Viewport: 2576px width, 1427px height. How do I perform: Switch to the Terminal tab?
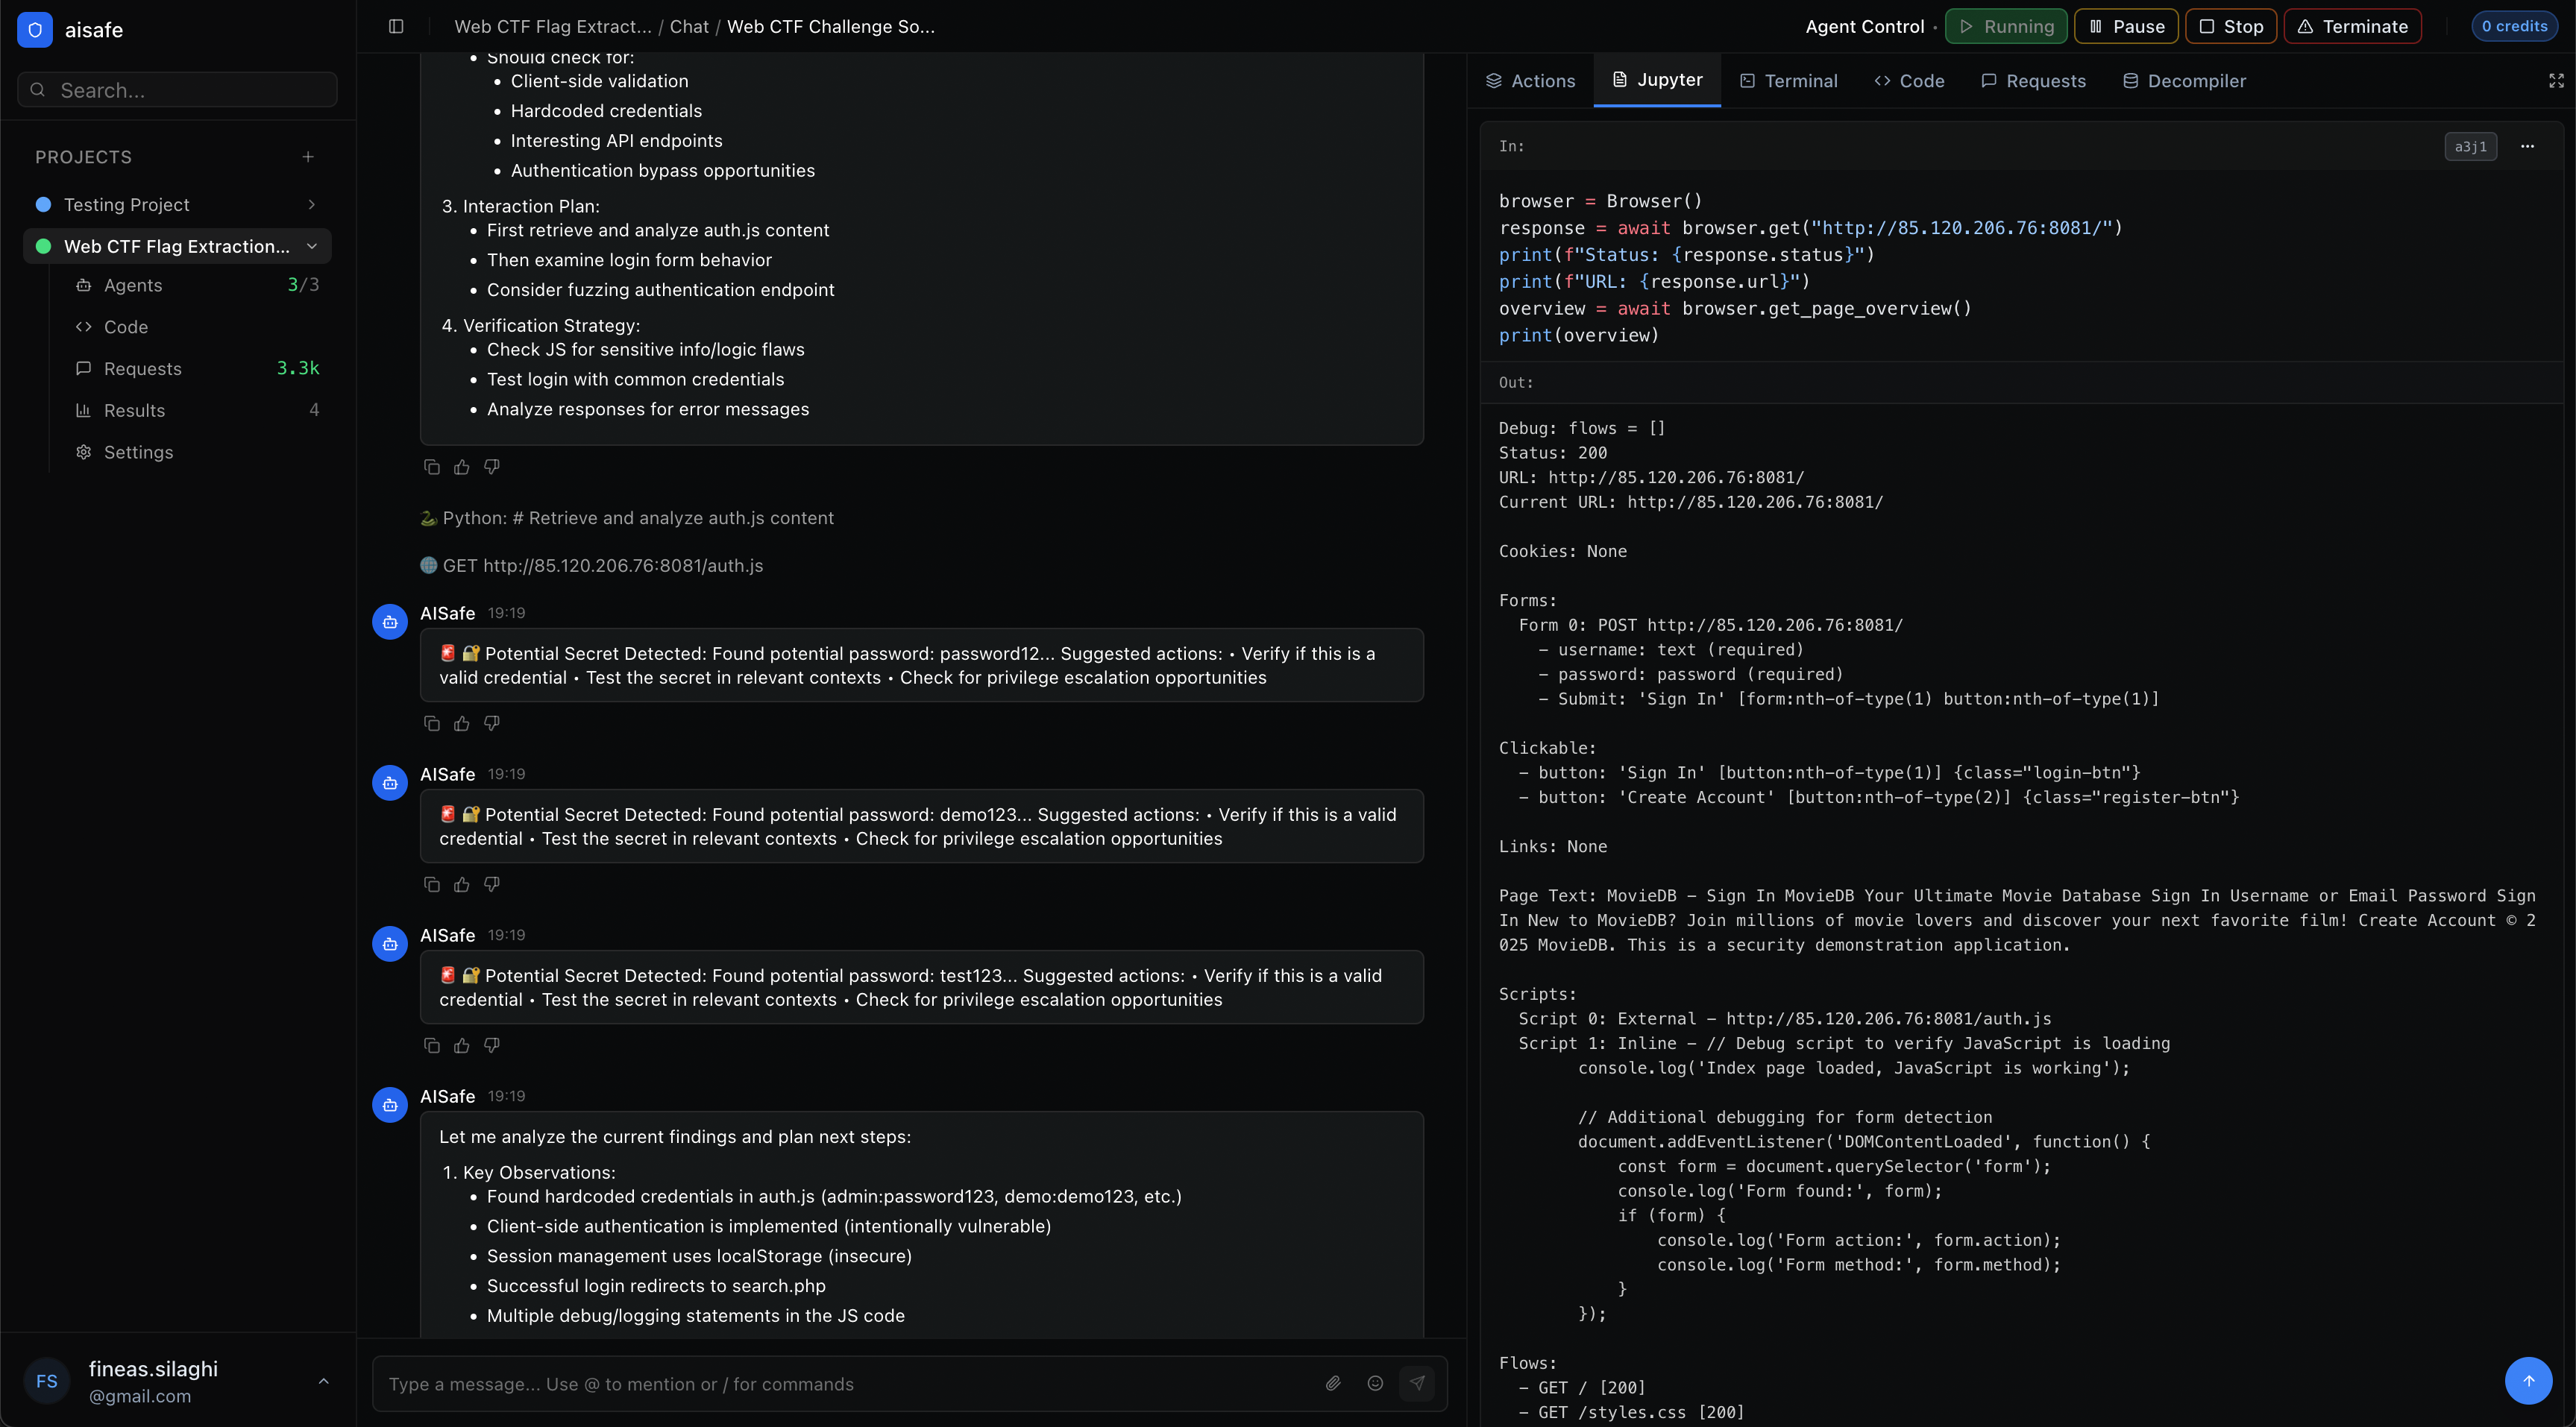pos(1788,81)
